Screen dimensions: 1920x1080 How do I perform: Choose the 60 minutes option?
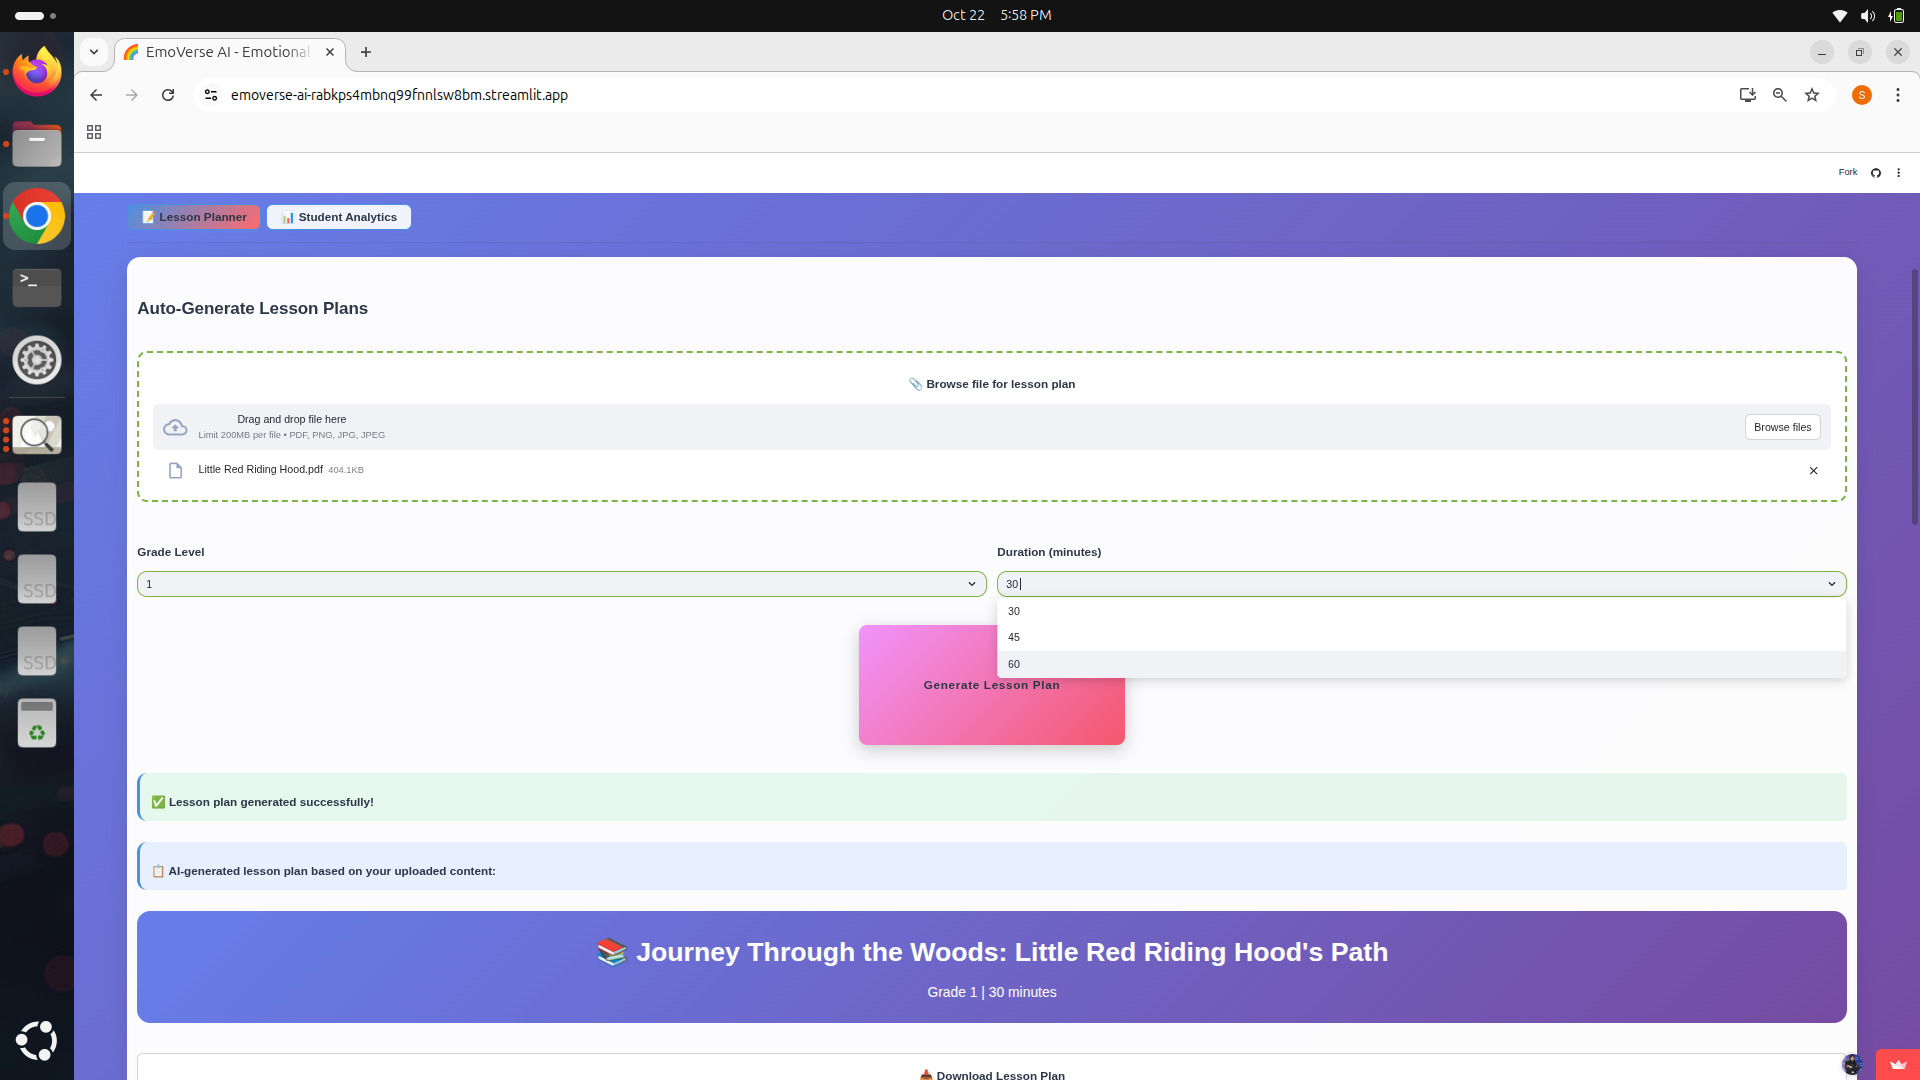(1014, 664)
